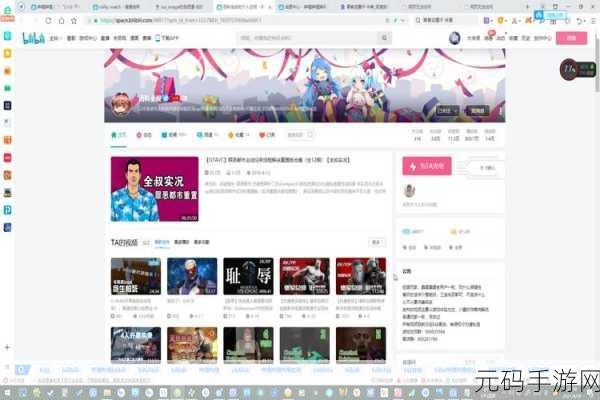The height and width of the screenshot is (400, 600).
Task: Click the pink 为TA充电 button
Action: [x=427, y=166]
